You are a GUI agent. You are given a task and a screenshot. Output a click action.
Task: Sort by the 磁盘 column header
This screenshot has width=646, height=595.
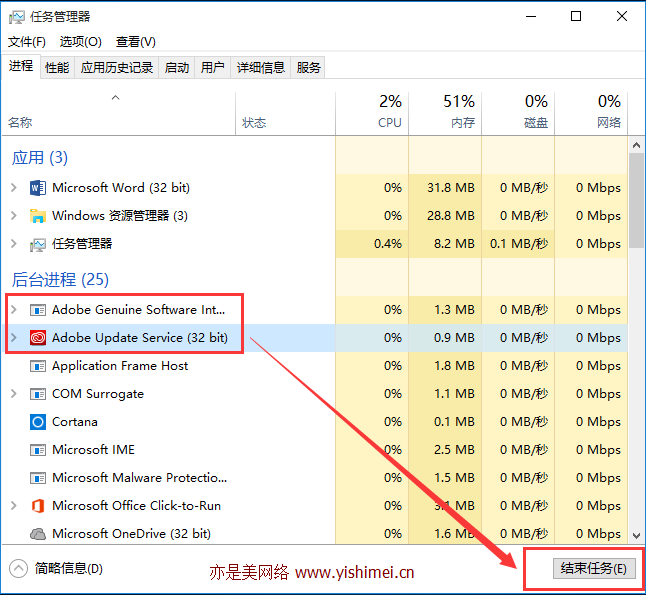click(518, 114)
